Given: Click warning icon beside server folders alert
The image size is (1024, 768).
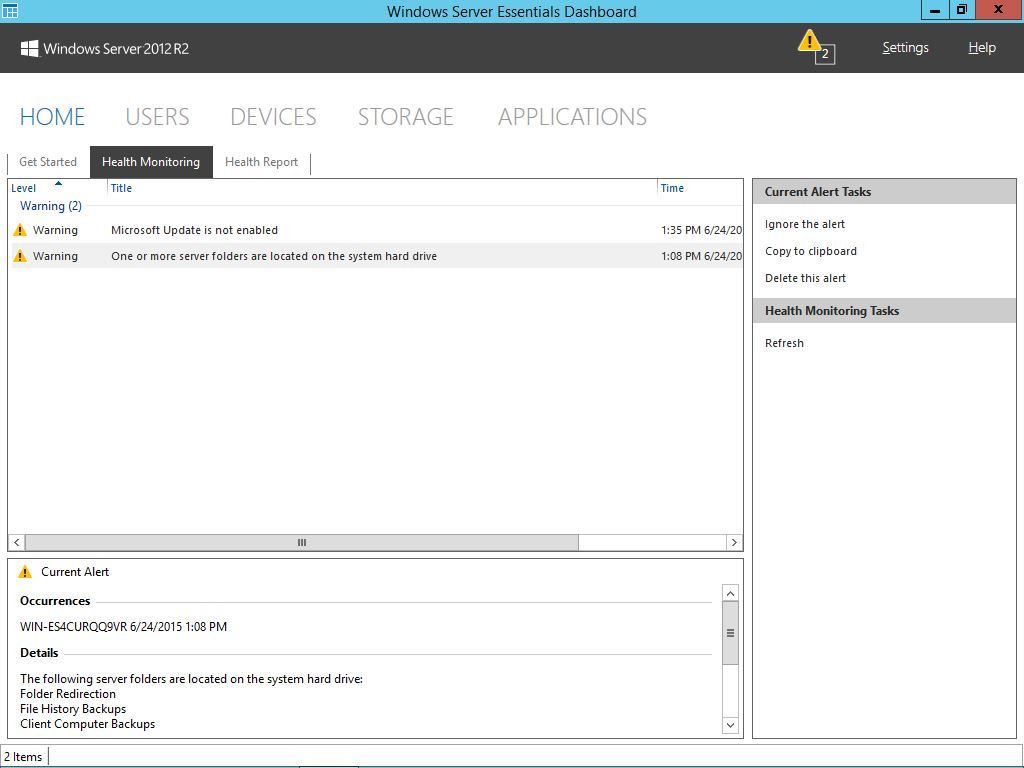Looking at the screenshot, I should [x=20, y=256].
